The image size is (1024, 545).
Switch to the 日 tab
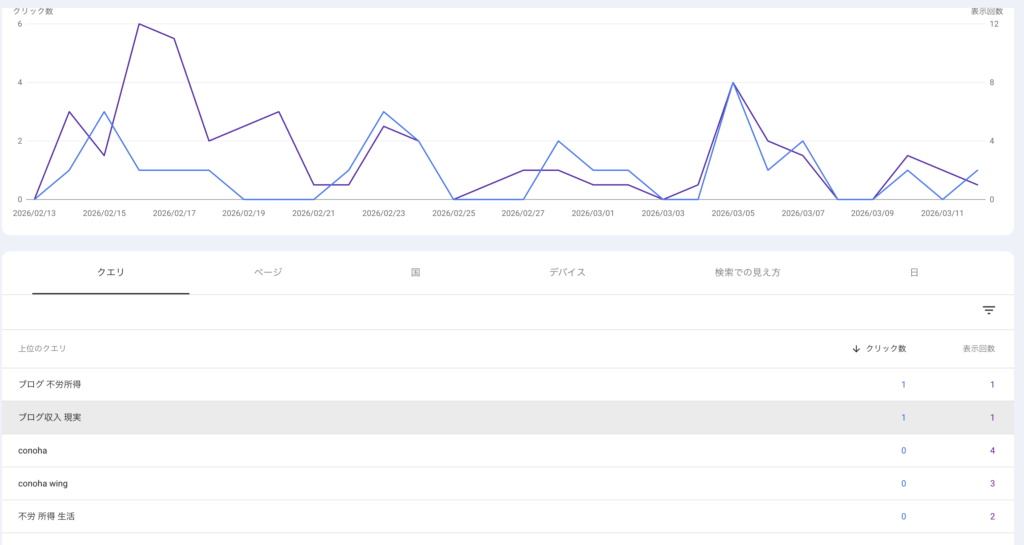pos(914,272)
